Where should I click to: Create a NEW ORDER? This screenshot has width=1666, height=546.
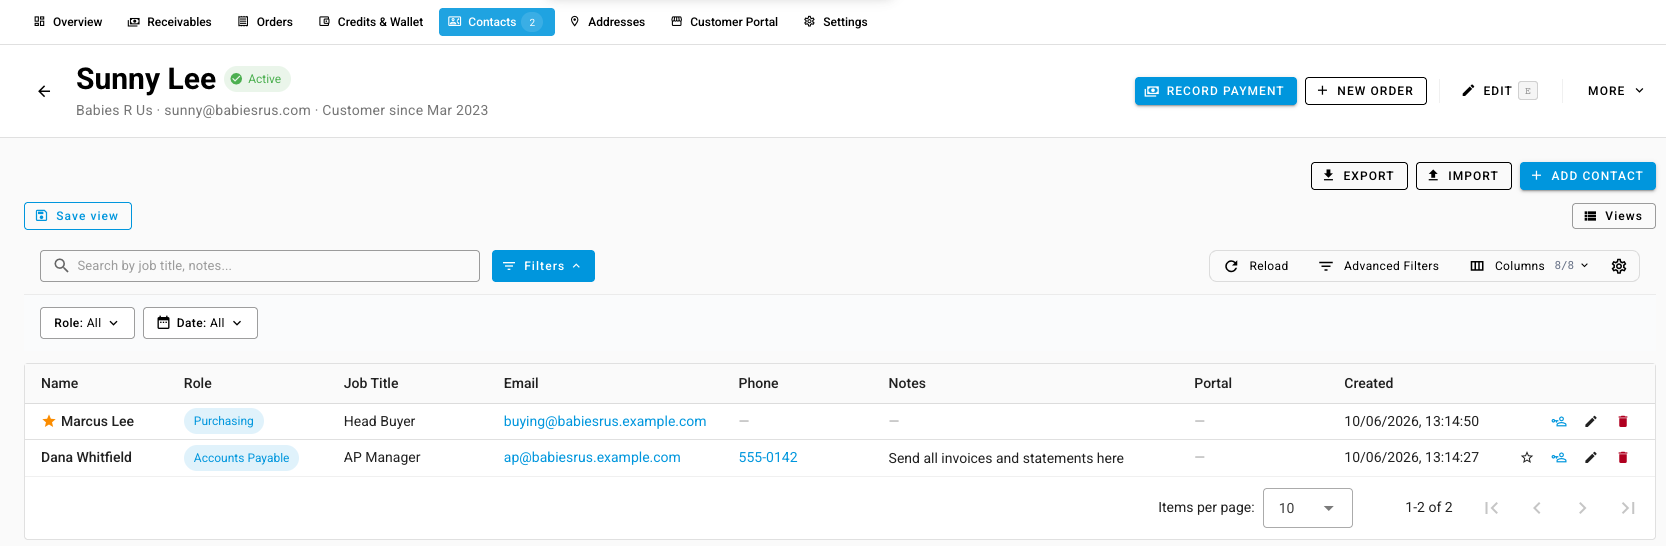point(1365,91)
